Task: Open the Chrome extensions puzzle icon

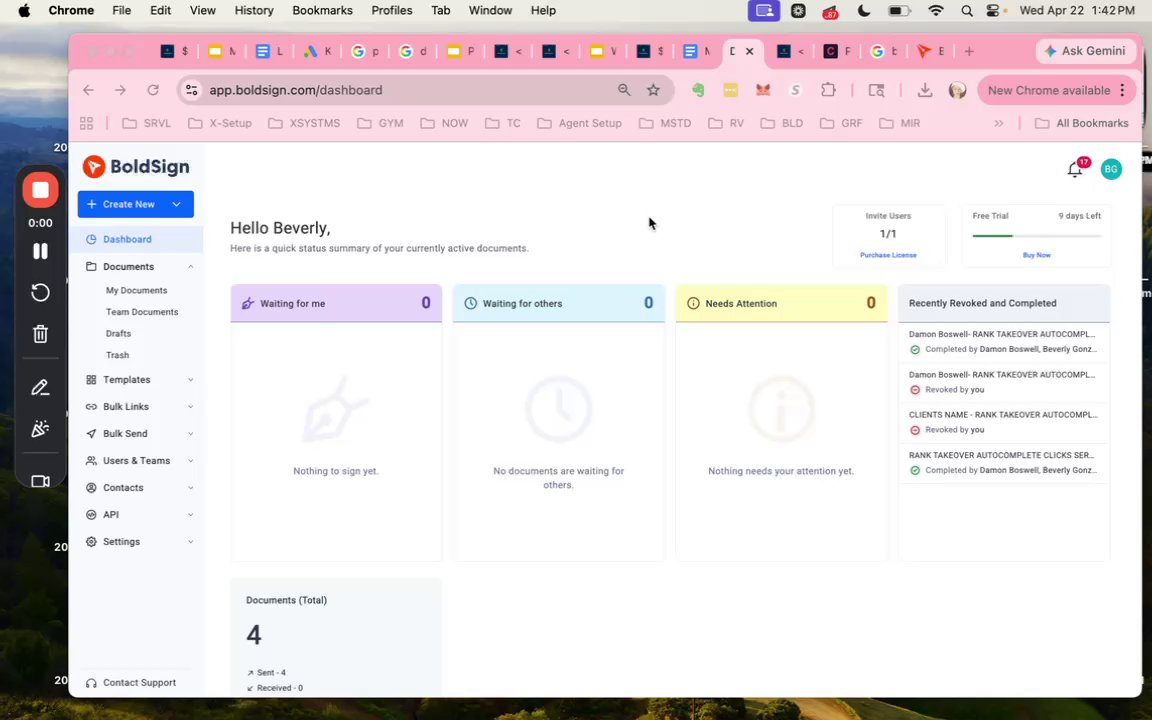Action: 828,90
